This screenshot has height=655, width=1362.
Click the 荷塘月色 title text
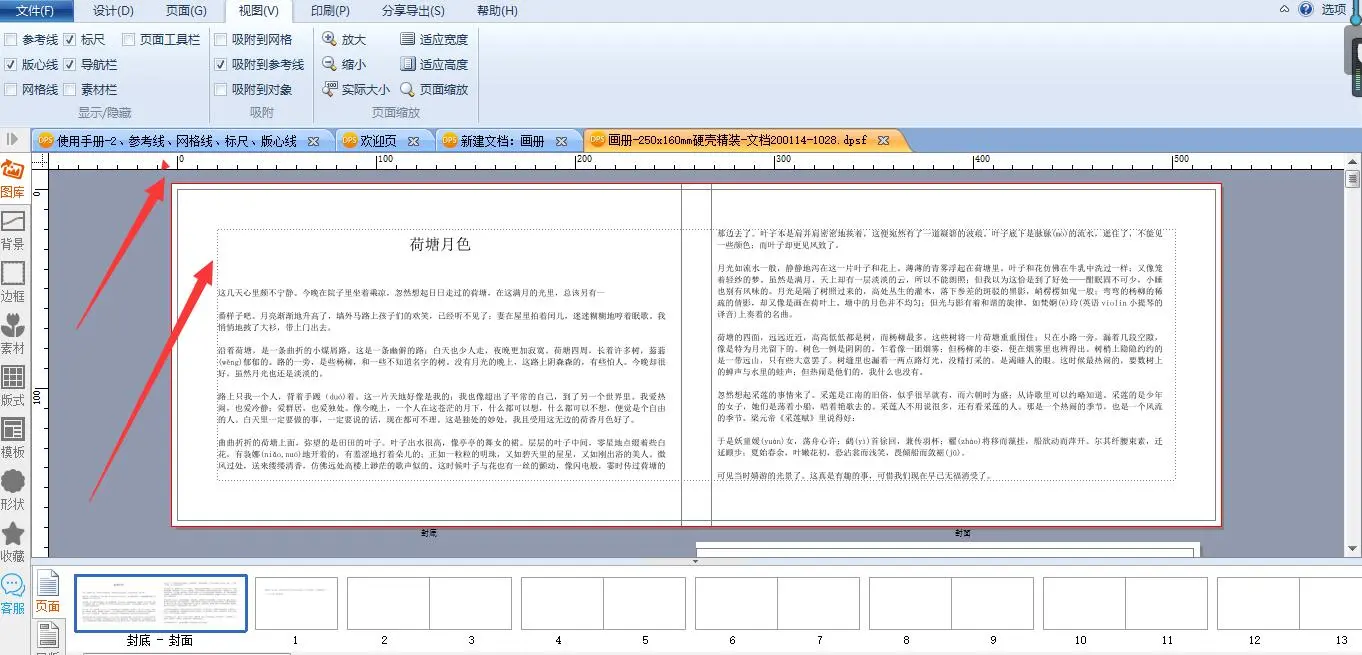pos(440,244)
